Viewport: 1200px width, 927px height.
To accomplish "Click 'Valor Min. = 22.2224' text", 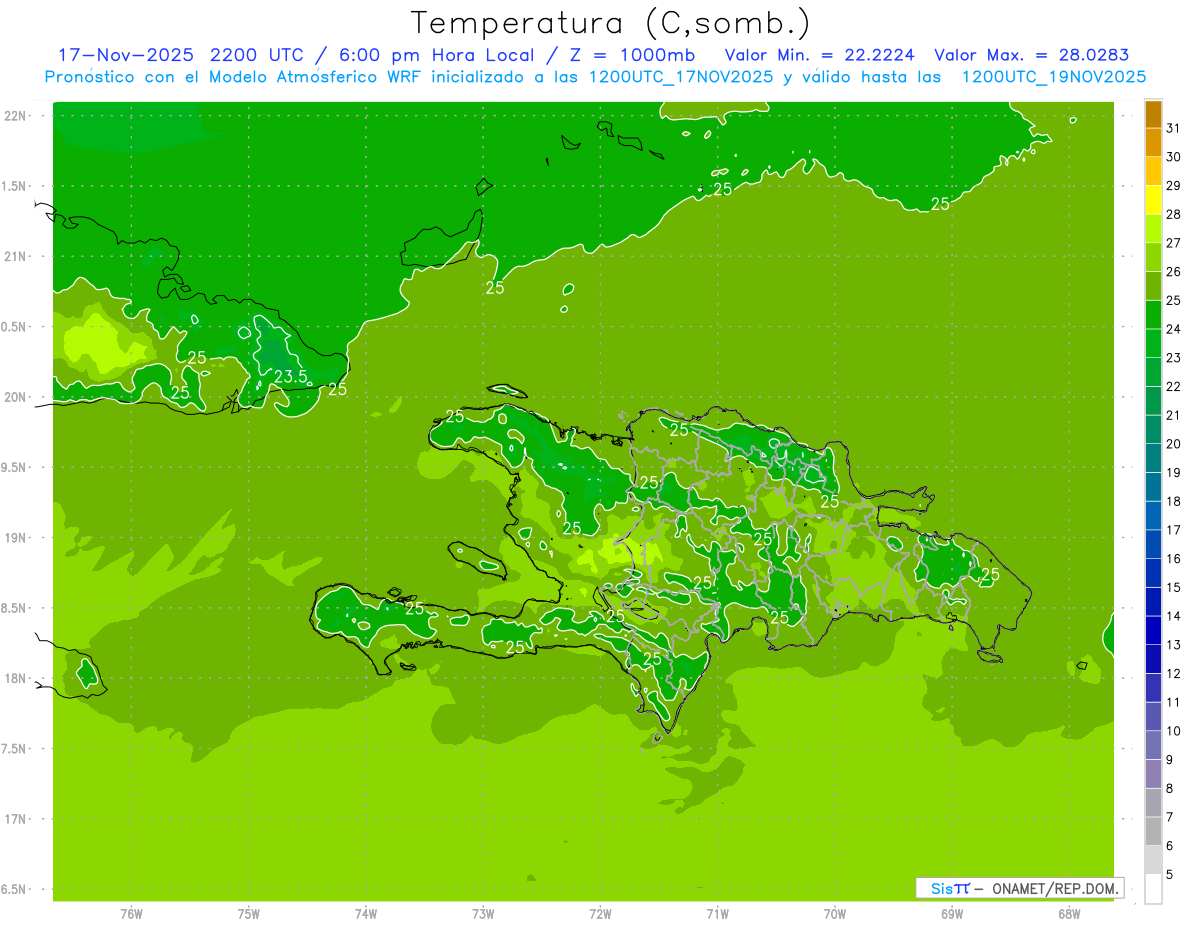I will coord(820,54).
